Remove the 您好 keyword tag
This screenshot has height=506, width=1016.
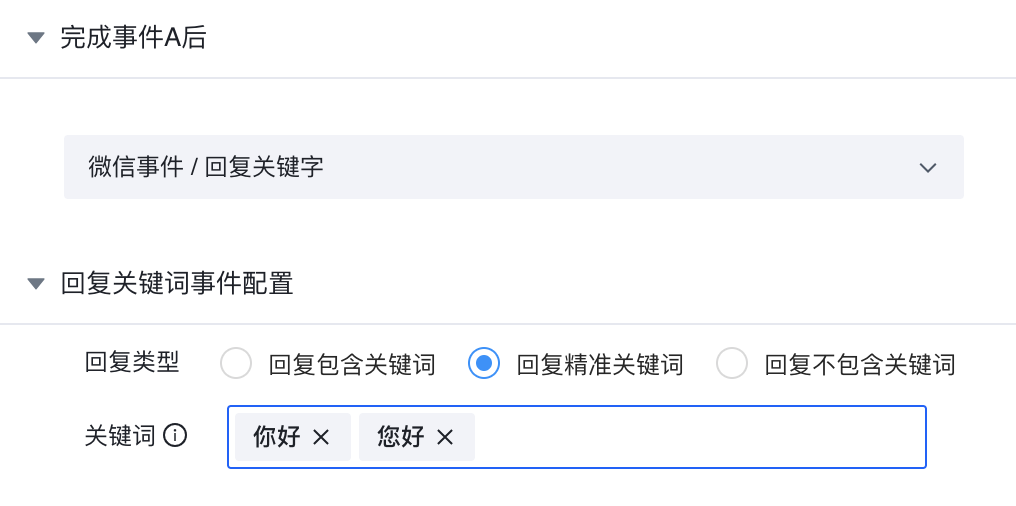point(445,437)
